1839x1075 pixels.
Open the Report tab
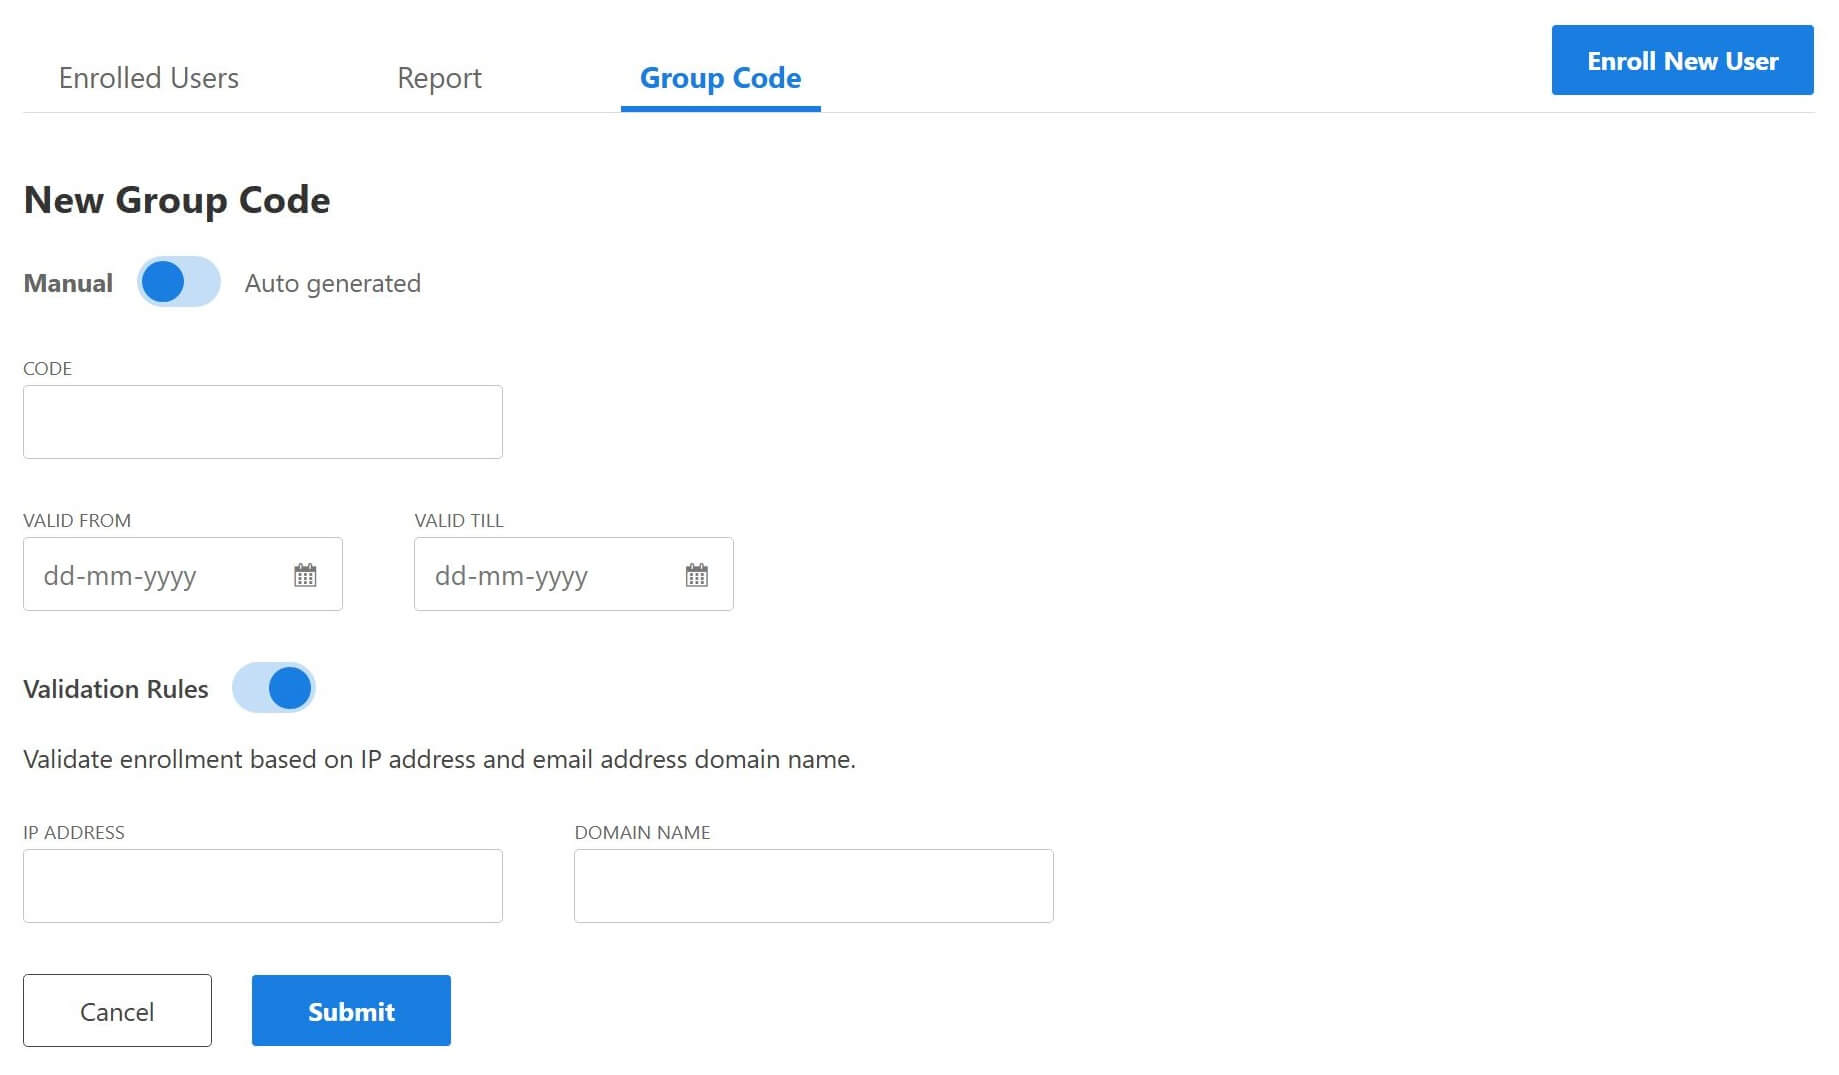click(x=440, y=77)
